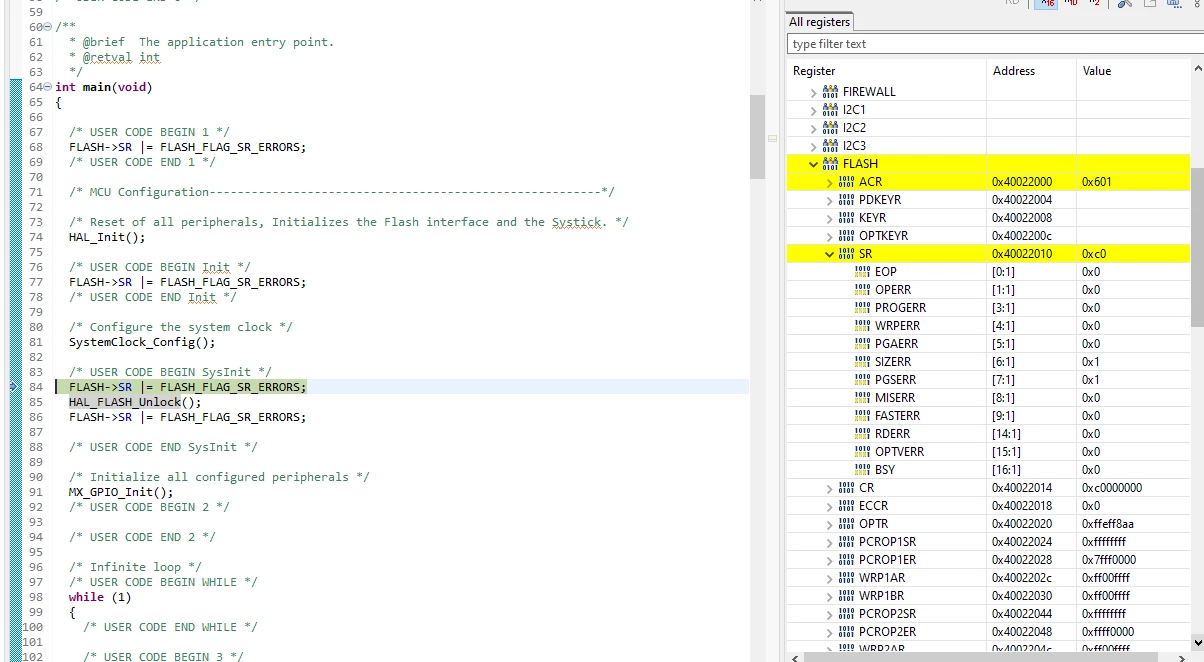
Task: Fold the main function at line 64
Action: pyautogui.click(x=47, y=87)
